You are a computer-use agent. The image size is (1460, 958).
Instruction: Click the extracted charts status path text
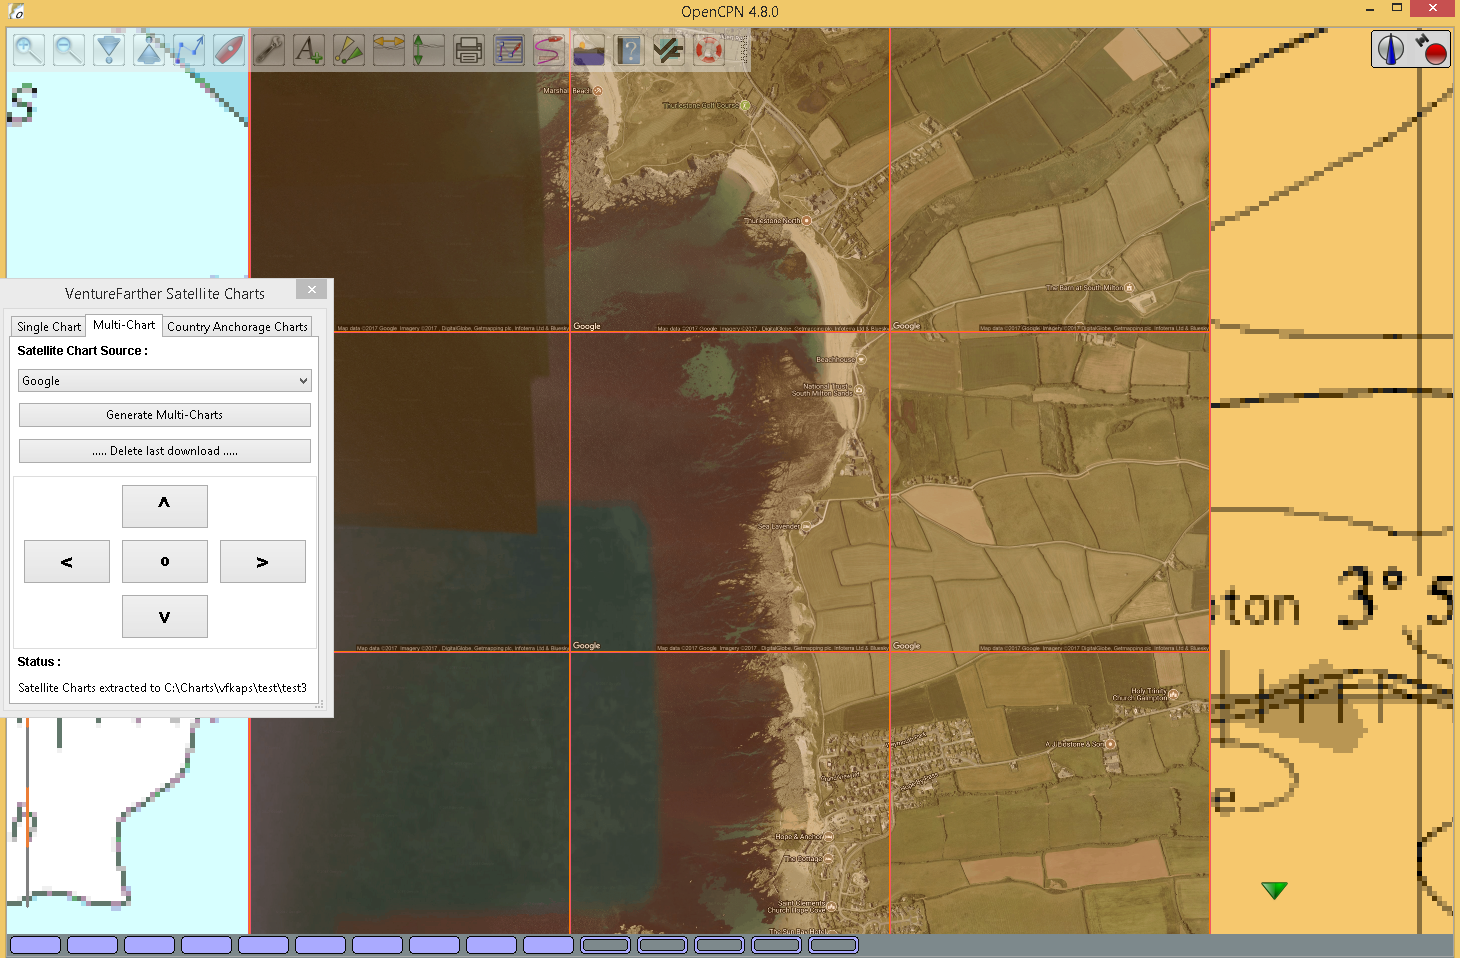162,688
